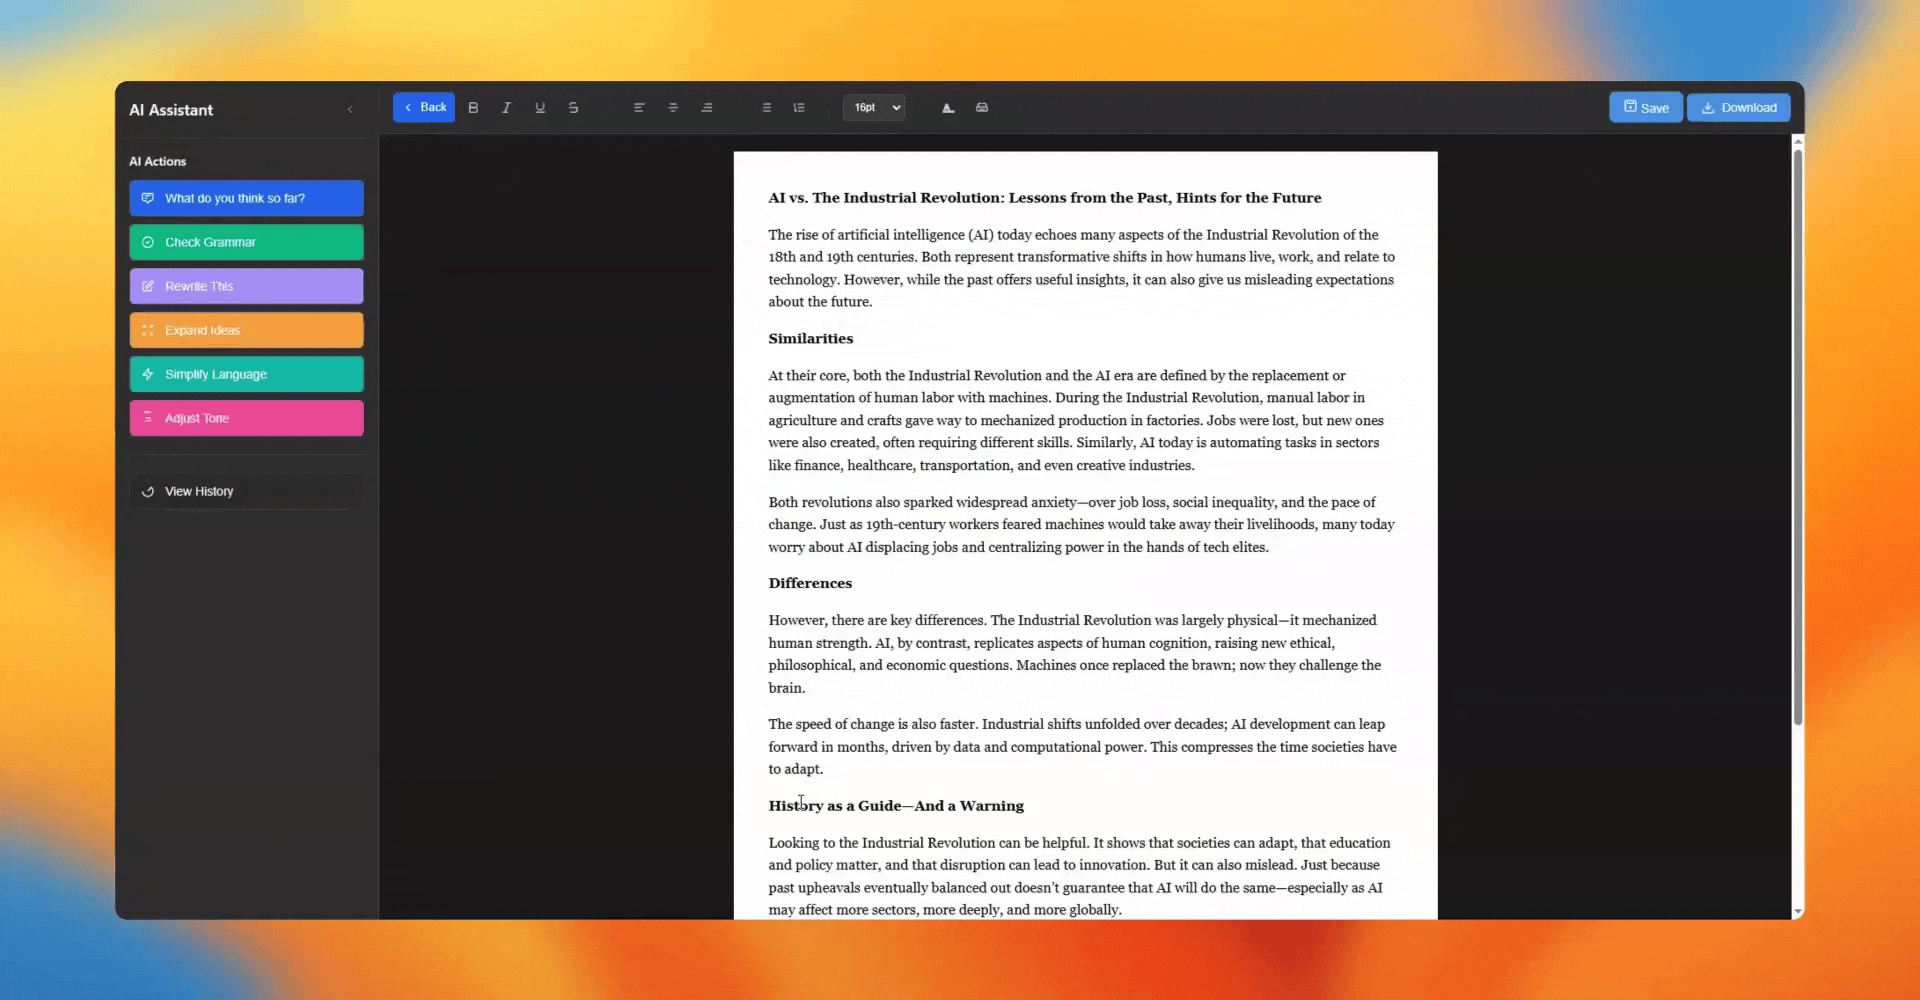Download the document
Image resolution: width=1920 pixels, height=1000 pixels.
[x=1738, y=108]
